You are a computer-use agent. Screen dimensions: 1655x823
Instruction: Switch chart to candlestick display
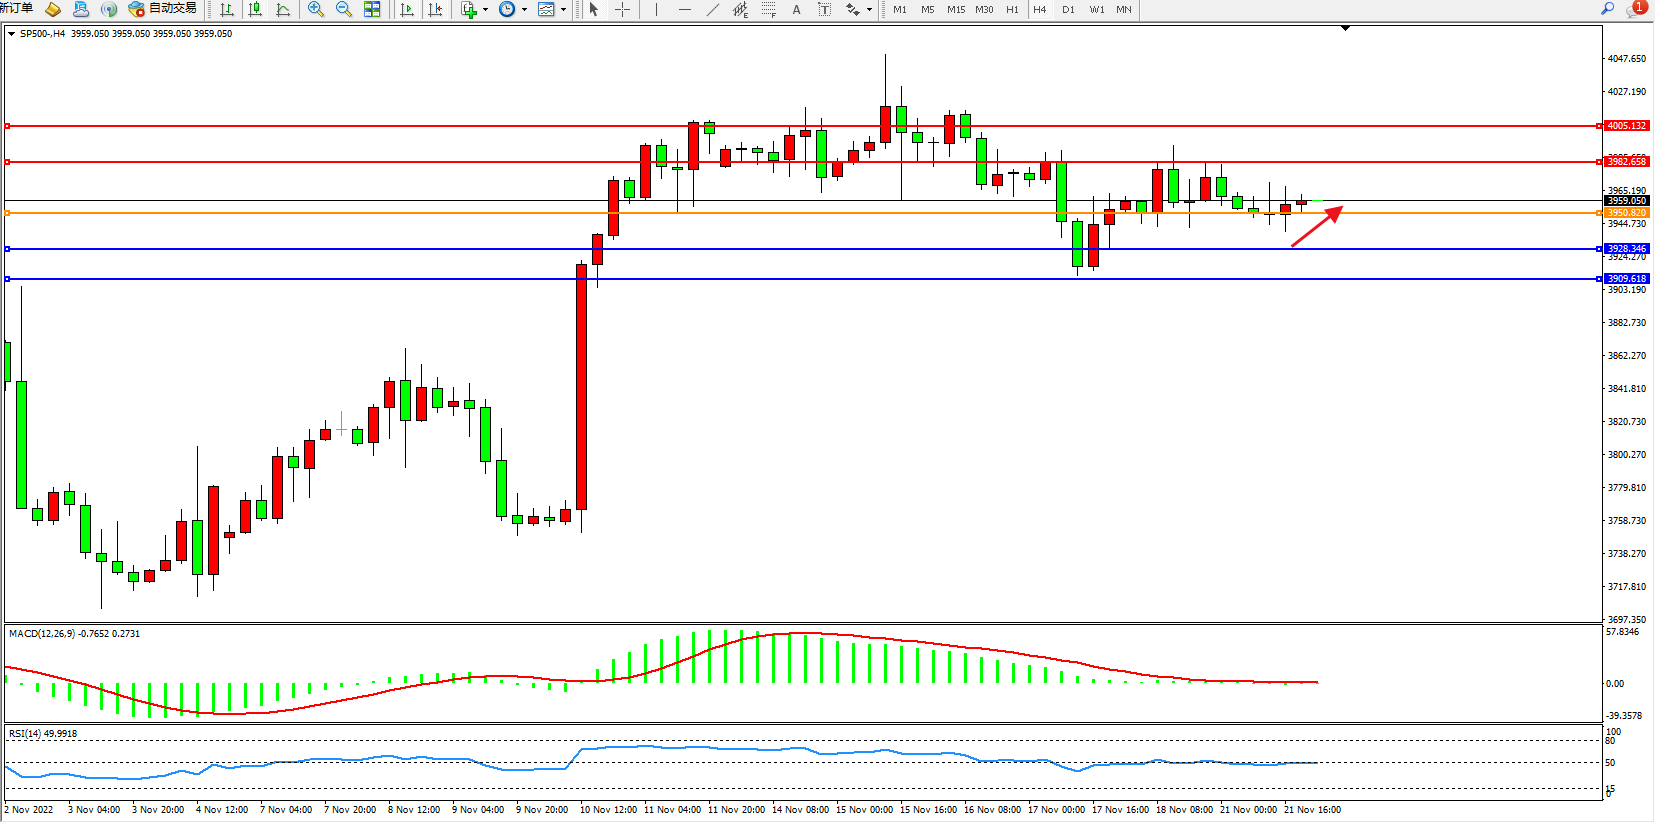pos(255,9)
